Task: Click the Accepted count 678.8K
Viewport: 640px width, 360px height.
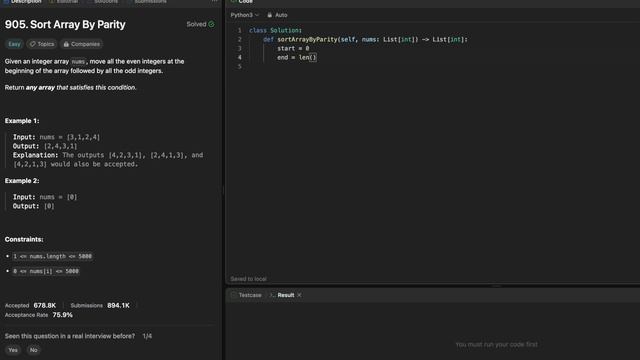Action: tap(45, 305)
